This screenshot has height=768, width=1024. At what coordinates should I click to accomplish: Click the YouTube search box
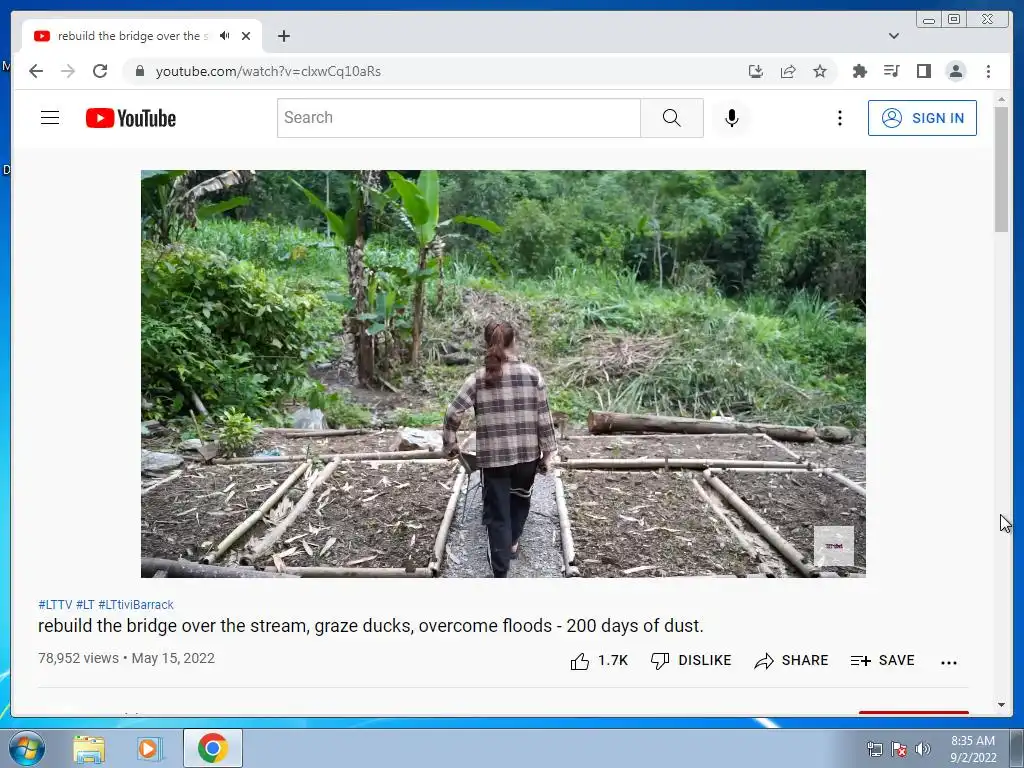point(458,118)
